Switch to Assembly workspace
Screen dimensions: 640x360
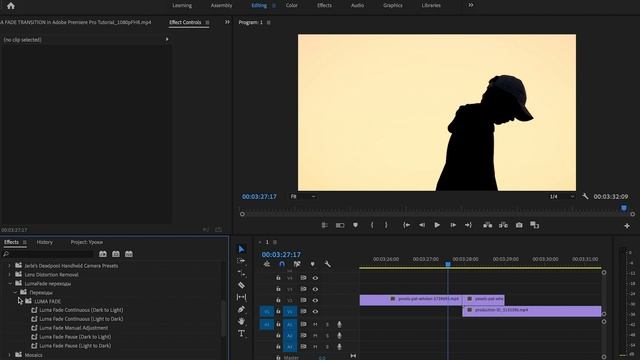click(221, 5)
